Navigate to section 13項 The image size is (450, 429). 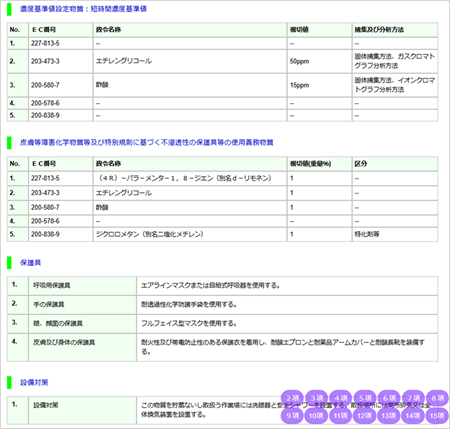pyautogui.click(x=389, y=416)
